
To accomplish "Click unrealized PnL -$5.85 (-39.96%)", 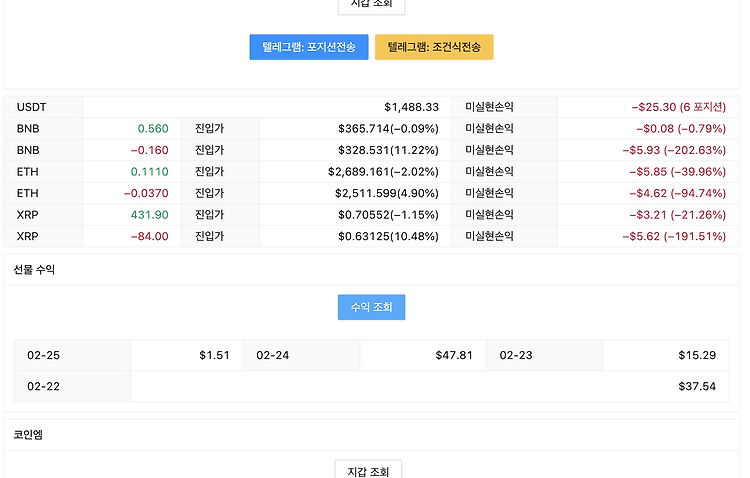I will [677, 172].
